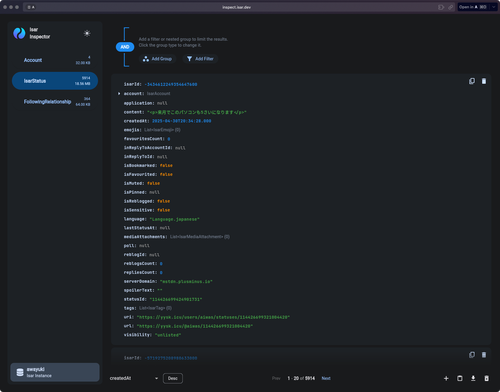
Task: Click the swayuki Isar Instance button
Action: 55,372
